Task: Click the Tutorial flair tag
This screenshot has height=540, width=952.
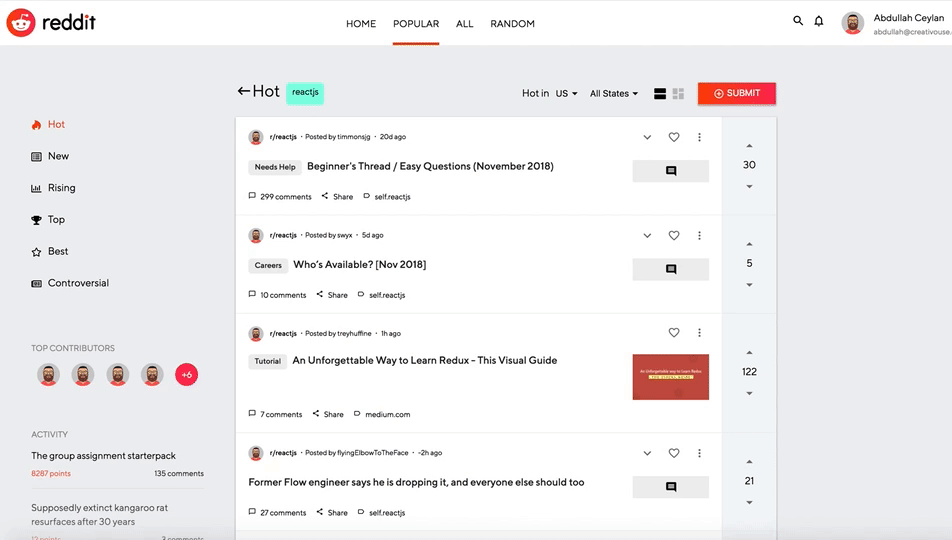Action: [267, 361]
